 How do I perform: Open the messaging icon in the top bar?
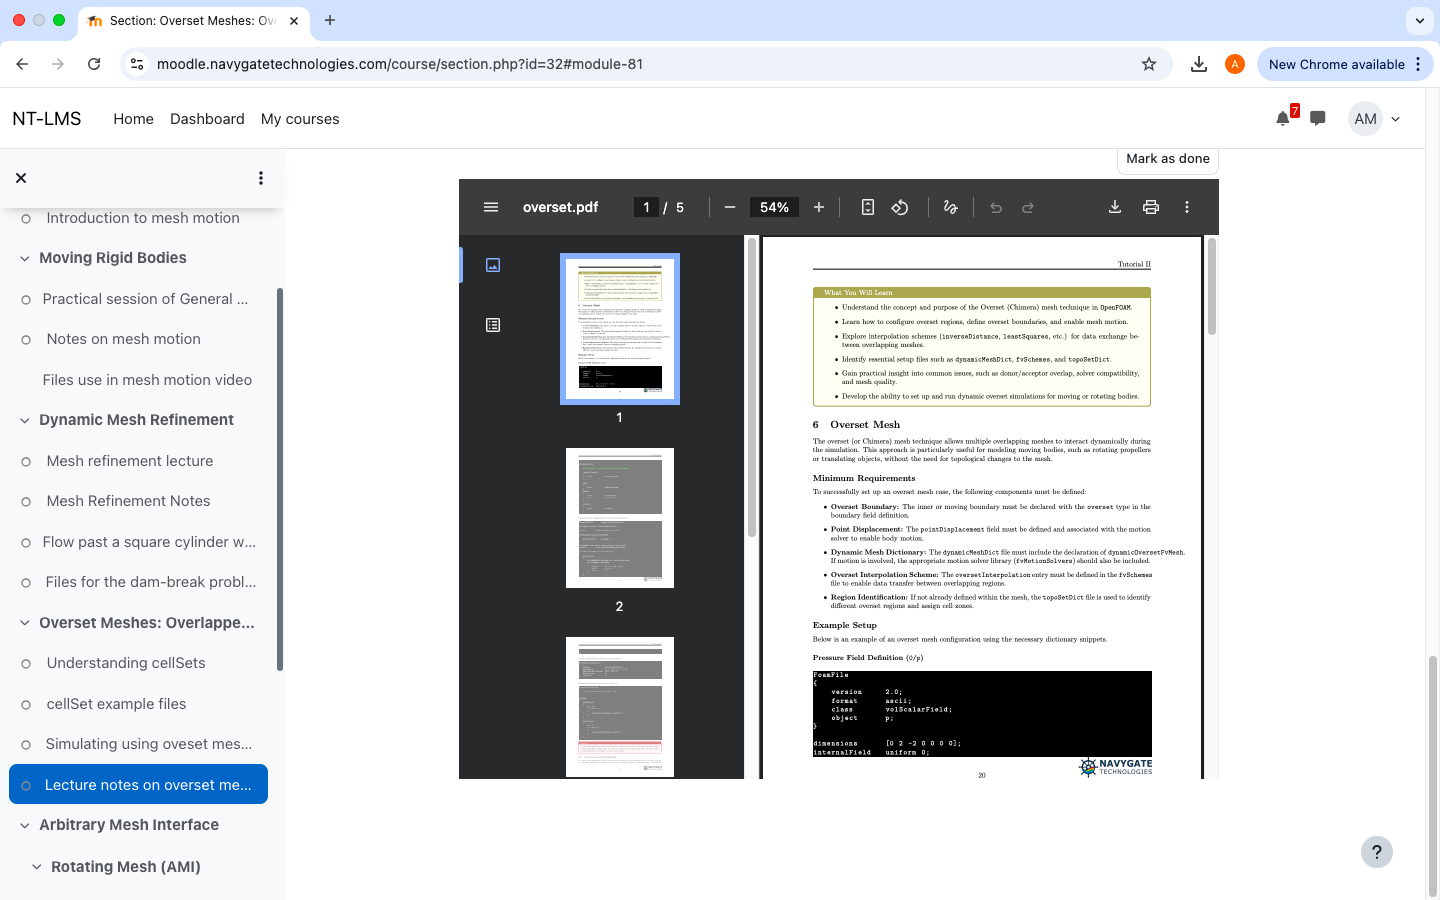pyautogui.click(x=1317, y=118)
